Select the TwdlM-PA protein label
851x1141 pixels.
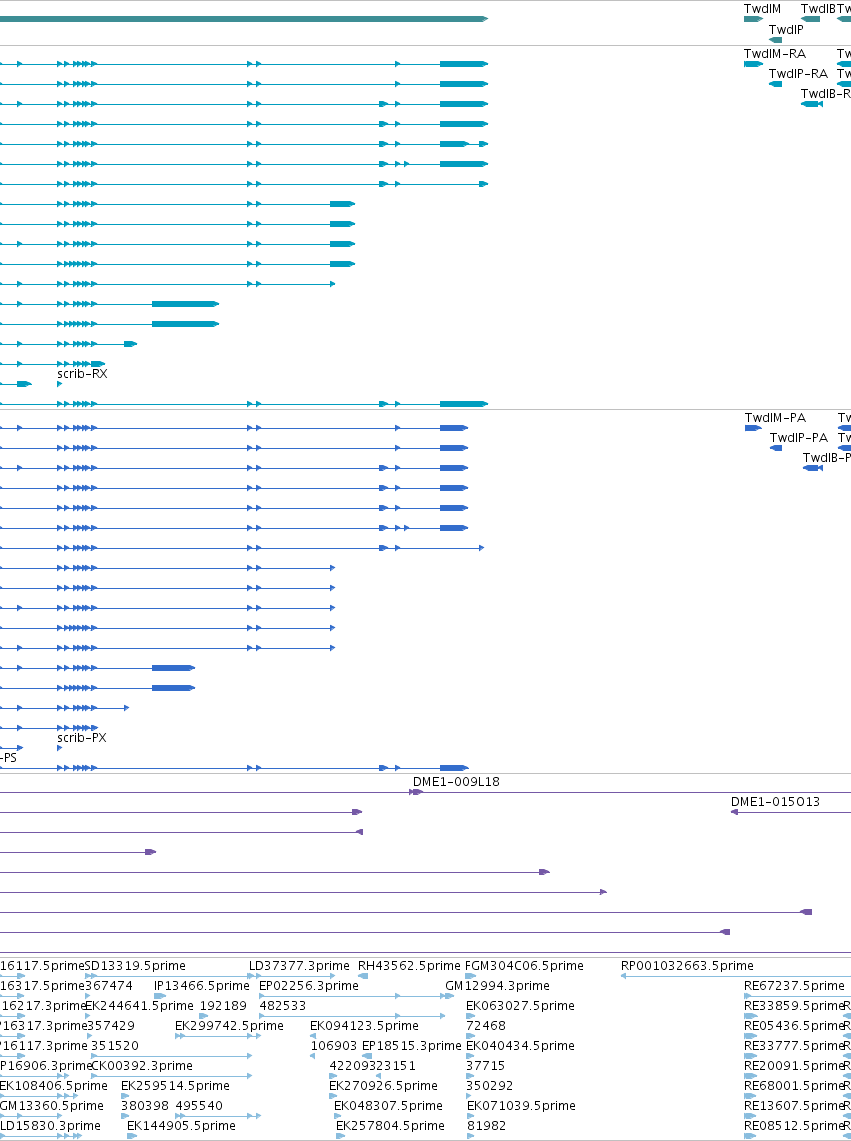pyautogui.click(x=775, y=418)
